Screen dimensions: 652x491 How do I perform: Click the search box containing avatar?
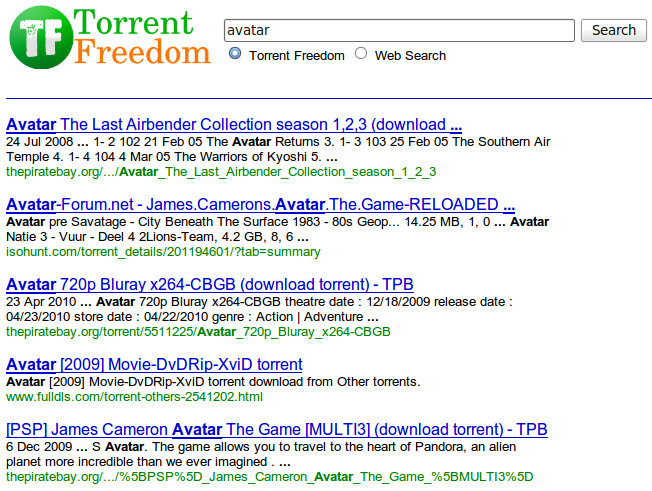coord(399,30)
